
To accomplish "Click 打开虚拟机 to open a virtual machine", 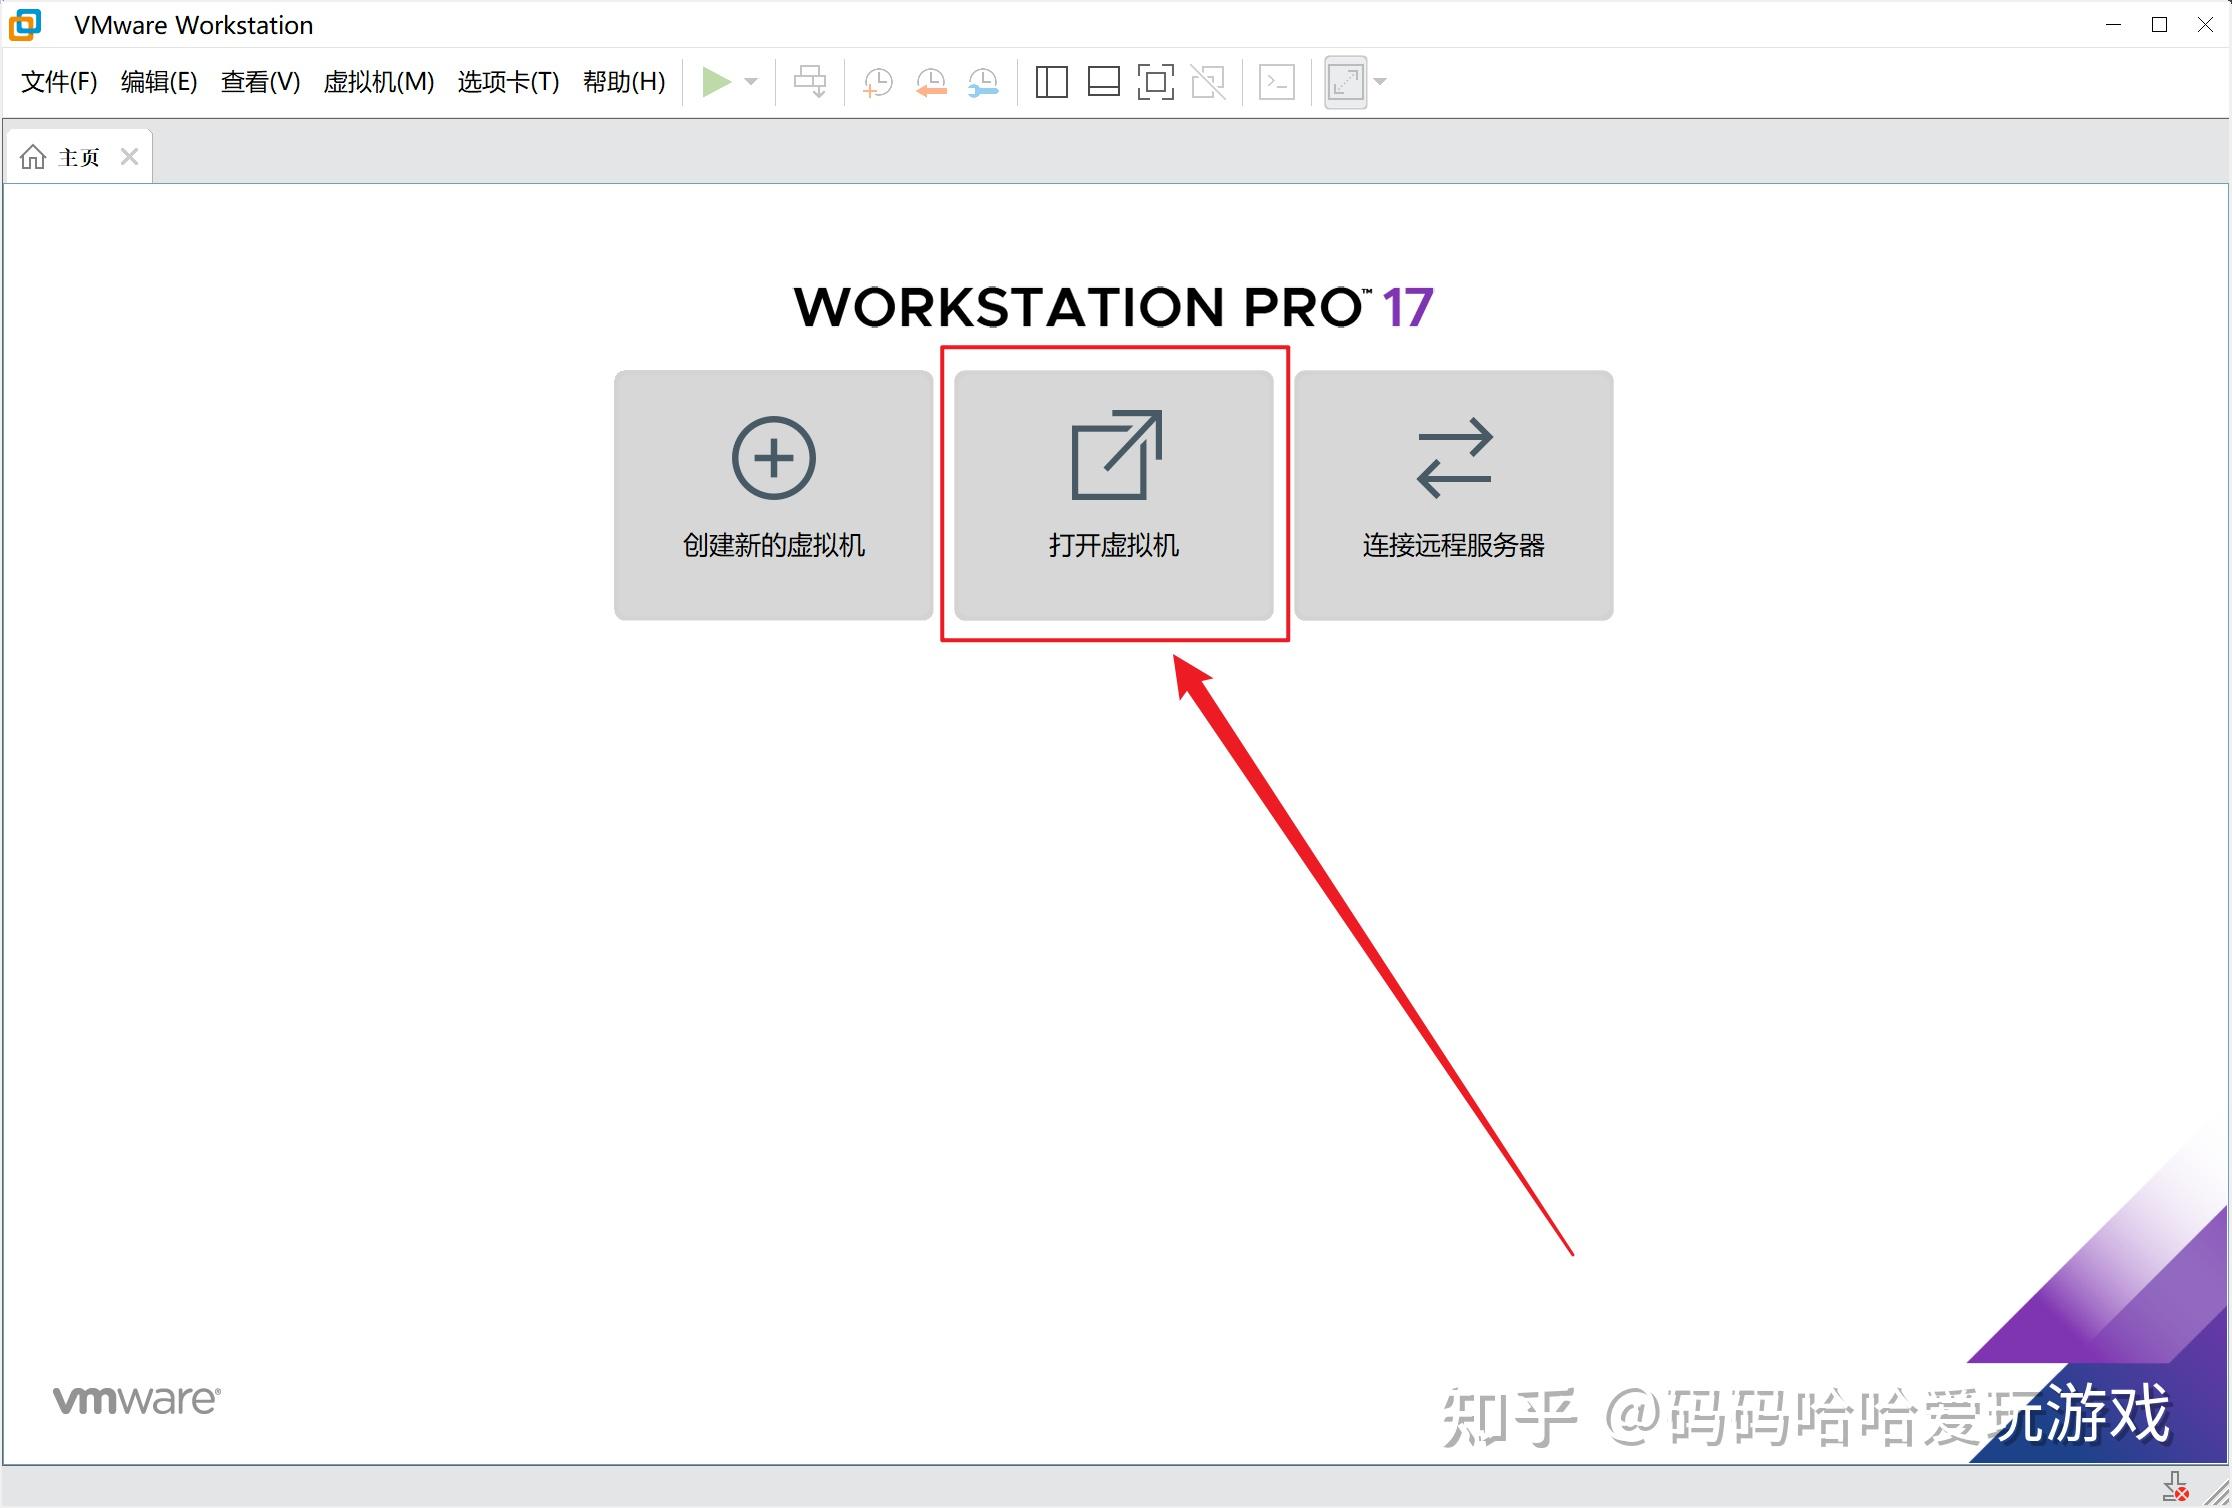I will coord(1113,495).
